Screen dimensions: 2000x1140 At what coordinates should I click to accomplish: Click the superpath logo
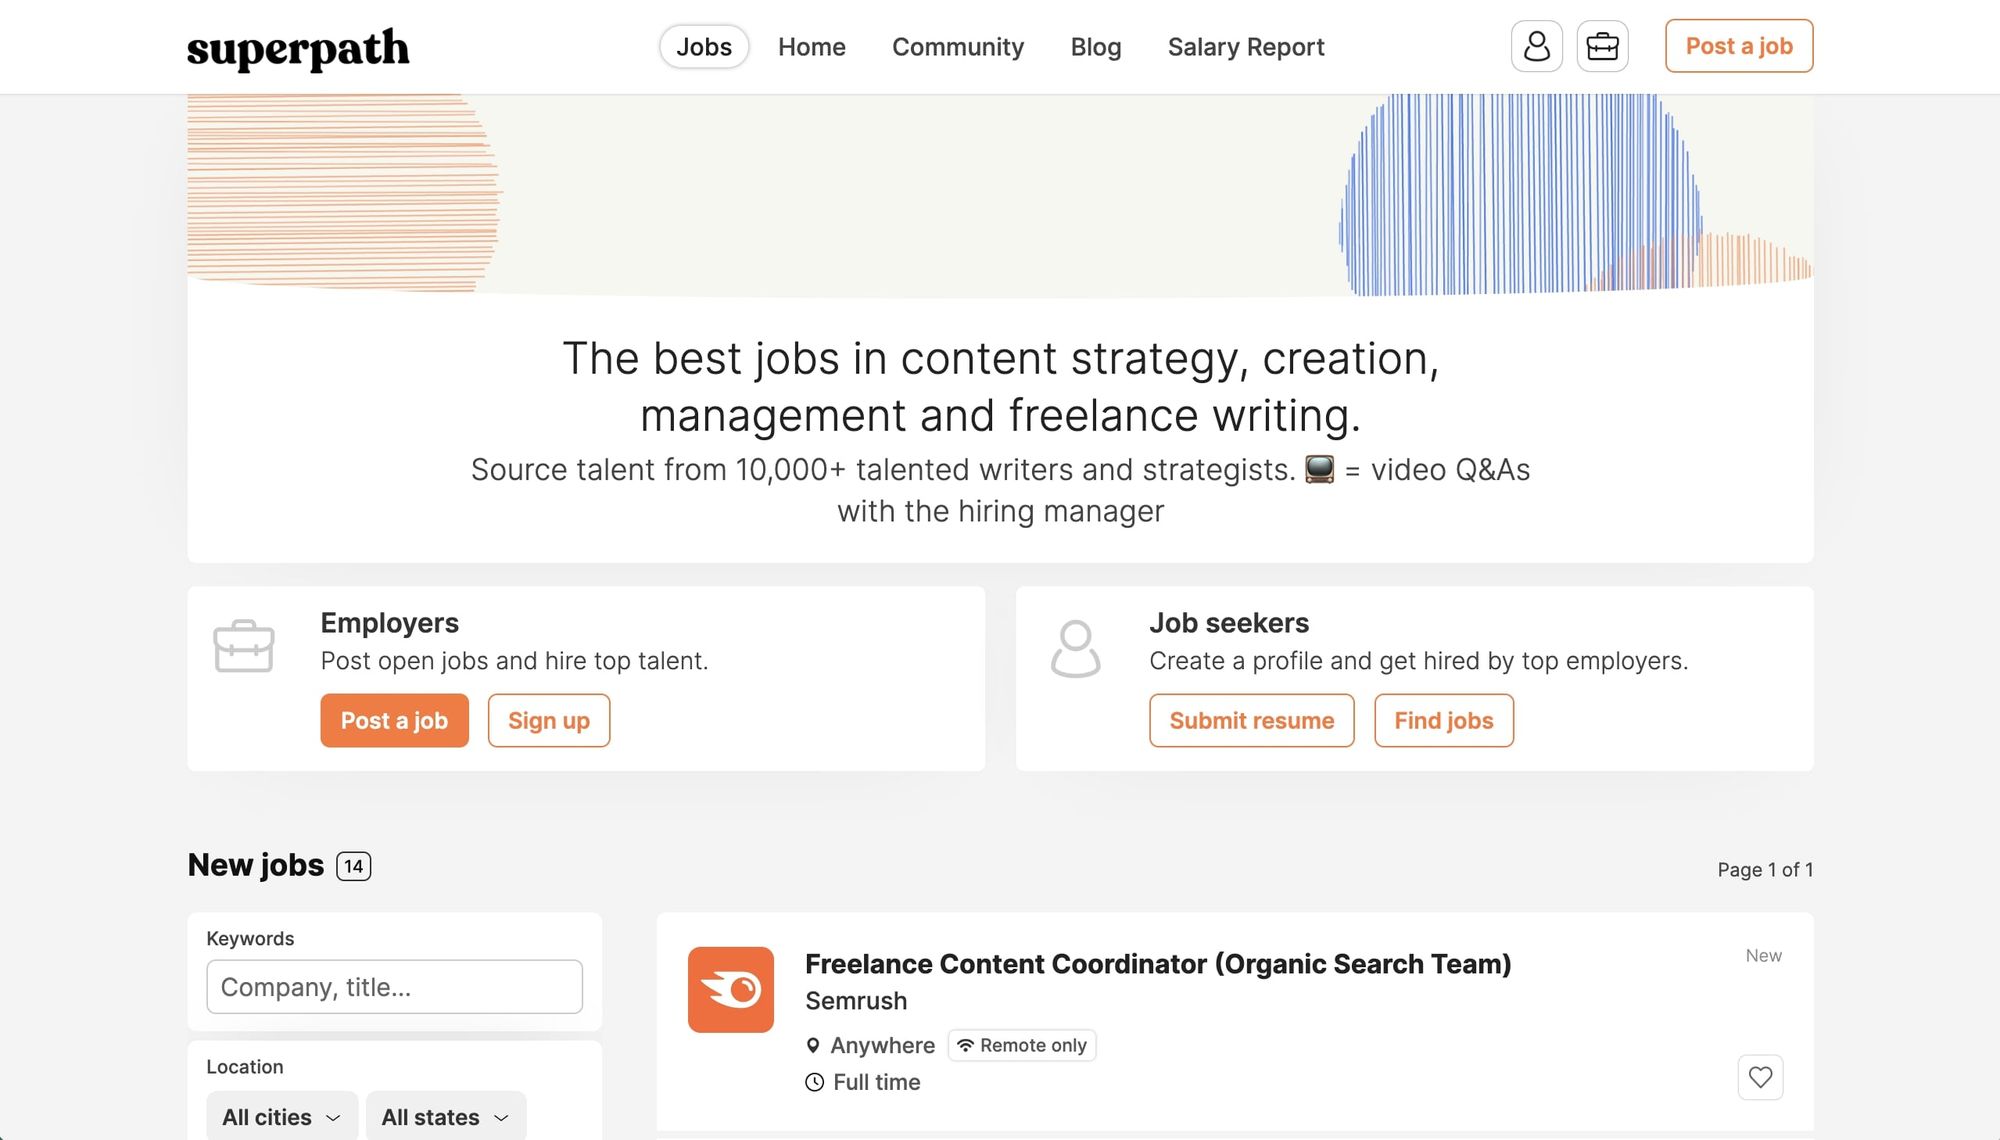(x=298, y=48)
